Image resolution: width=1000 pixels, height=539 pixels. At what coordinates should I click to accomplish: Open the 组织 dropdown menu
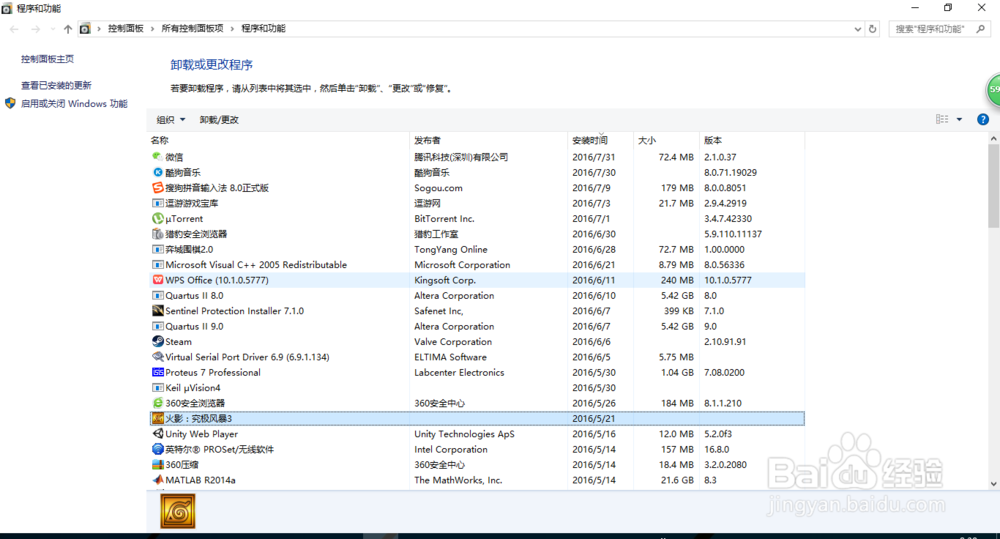171,120
